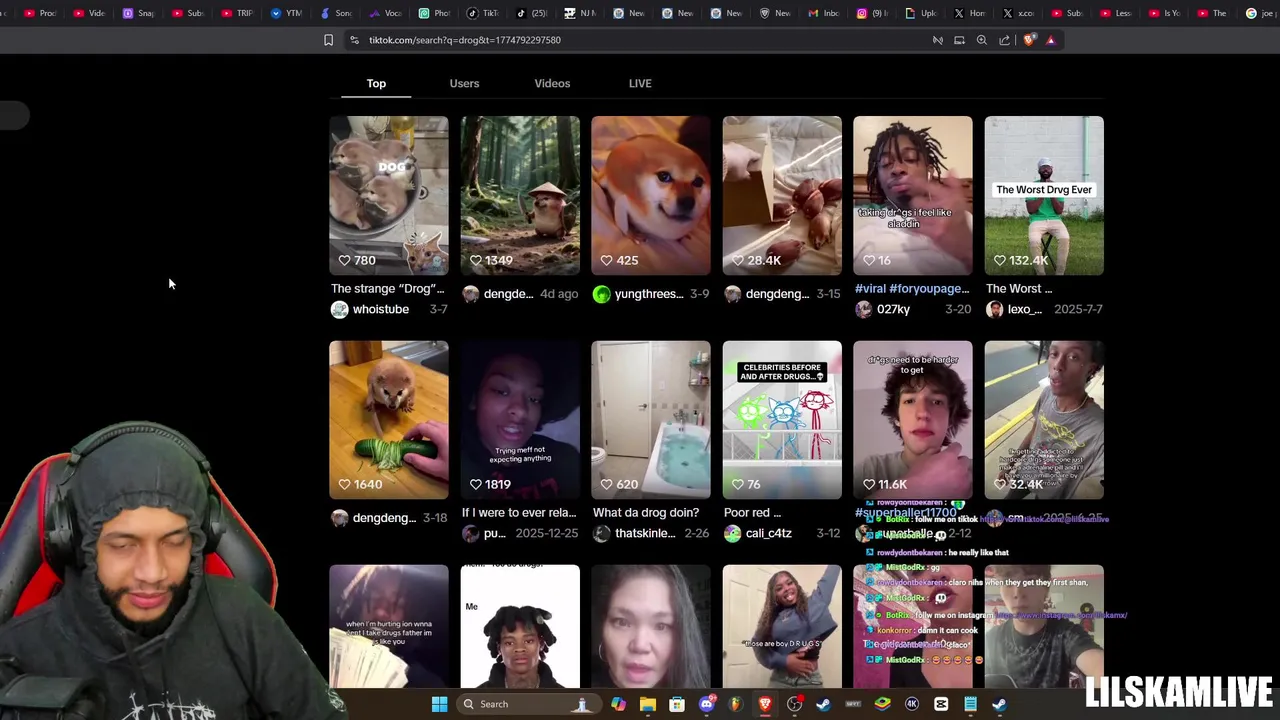
Task: Open Notepad taskbar icon
Action: [970, 704]
